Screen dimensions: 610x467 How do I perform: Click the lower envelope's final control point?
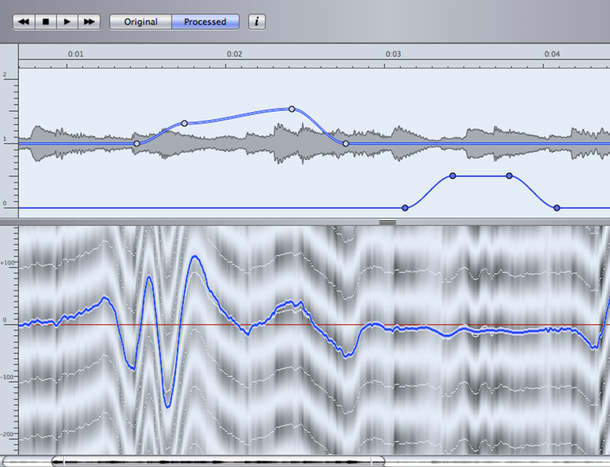click(556, 208)
